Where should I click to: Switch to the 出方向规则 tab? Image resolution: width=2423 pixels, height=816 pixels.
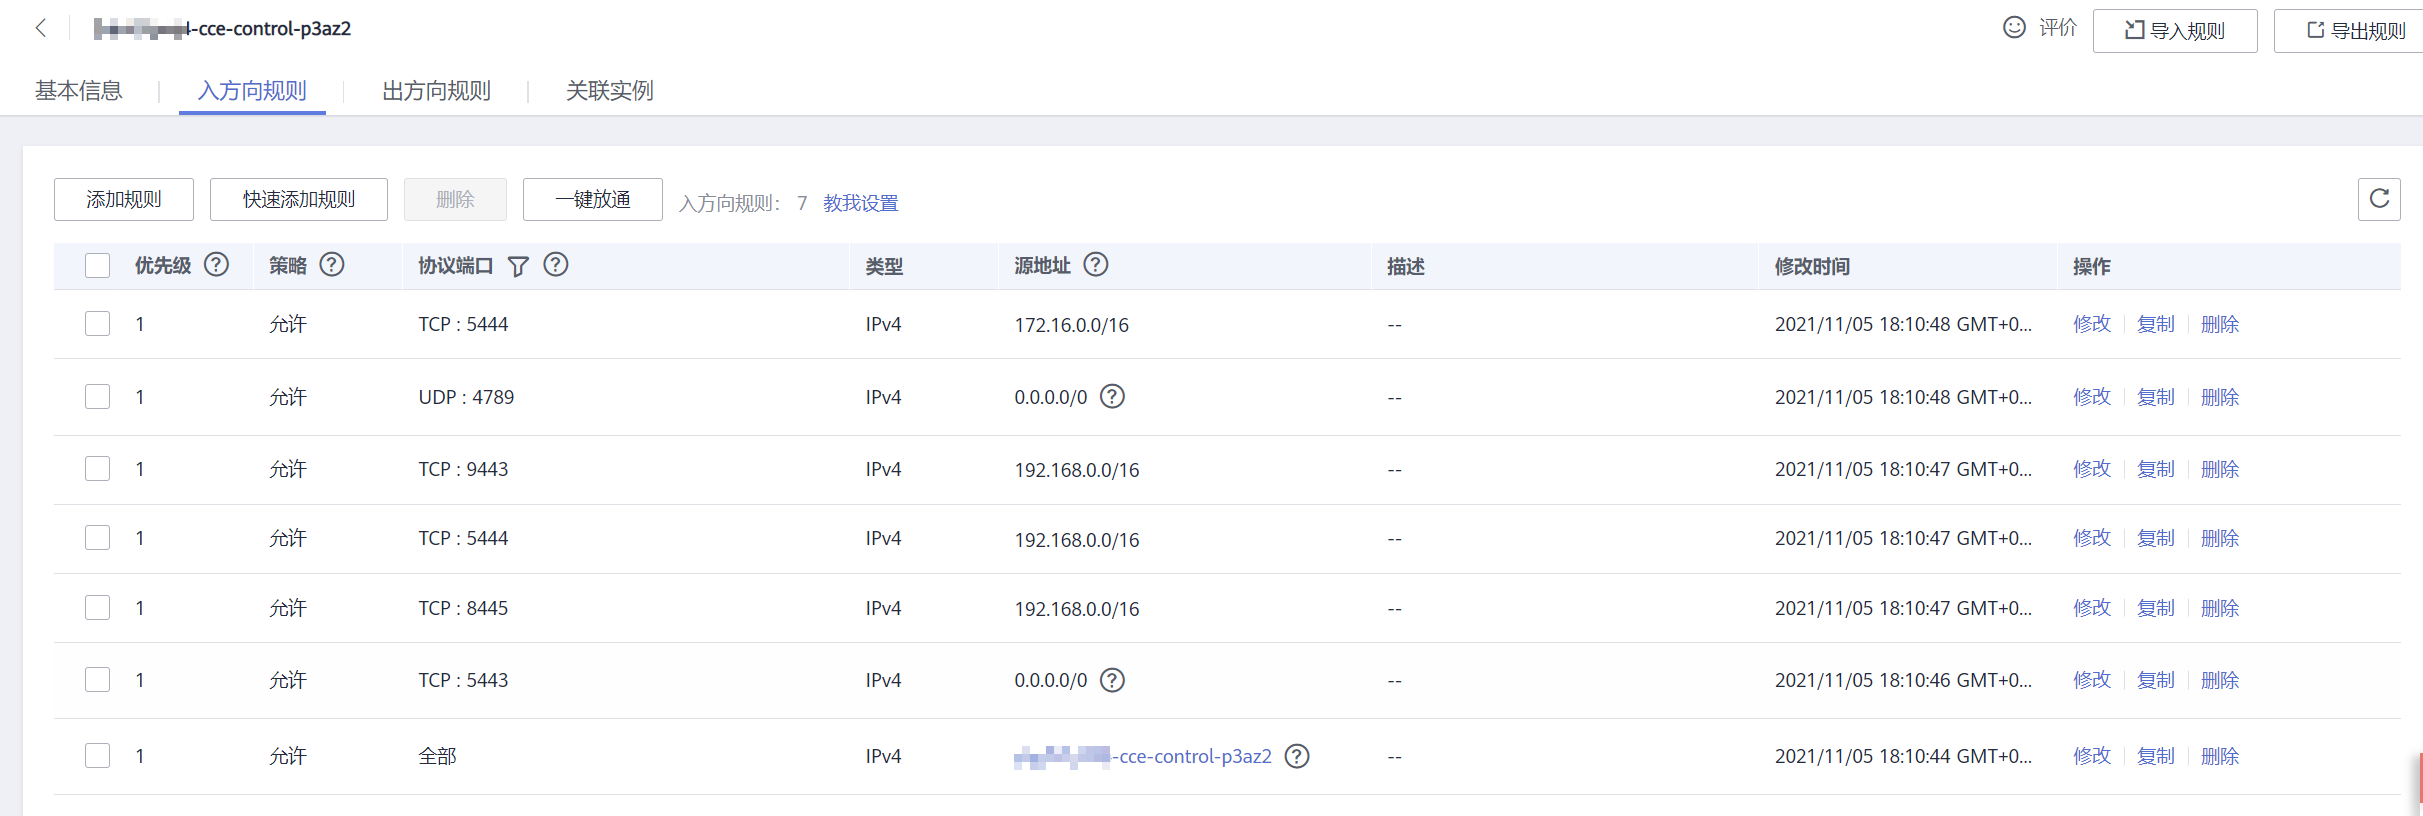tap(436, 91)
